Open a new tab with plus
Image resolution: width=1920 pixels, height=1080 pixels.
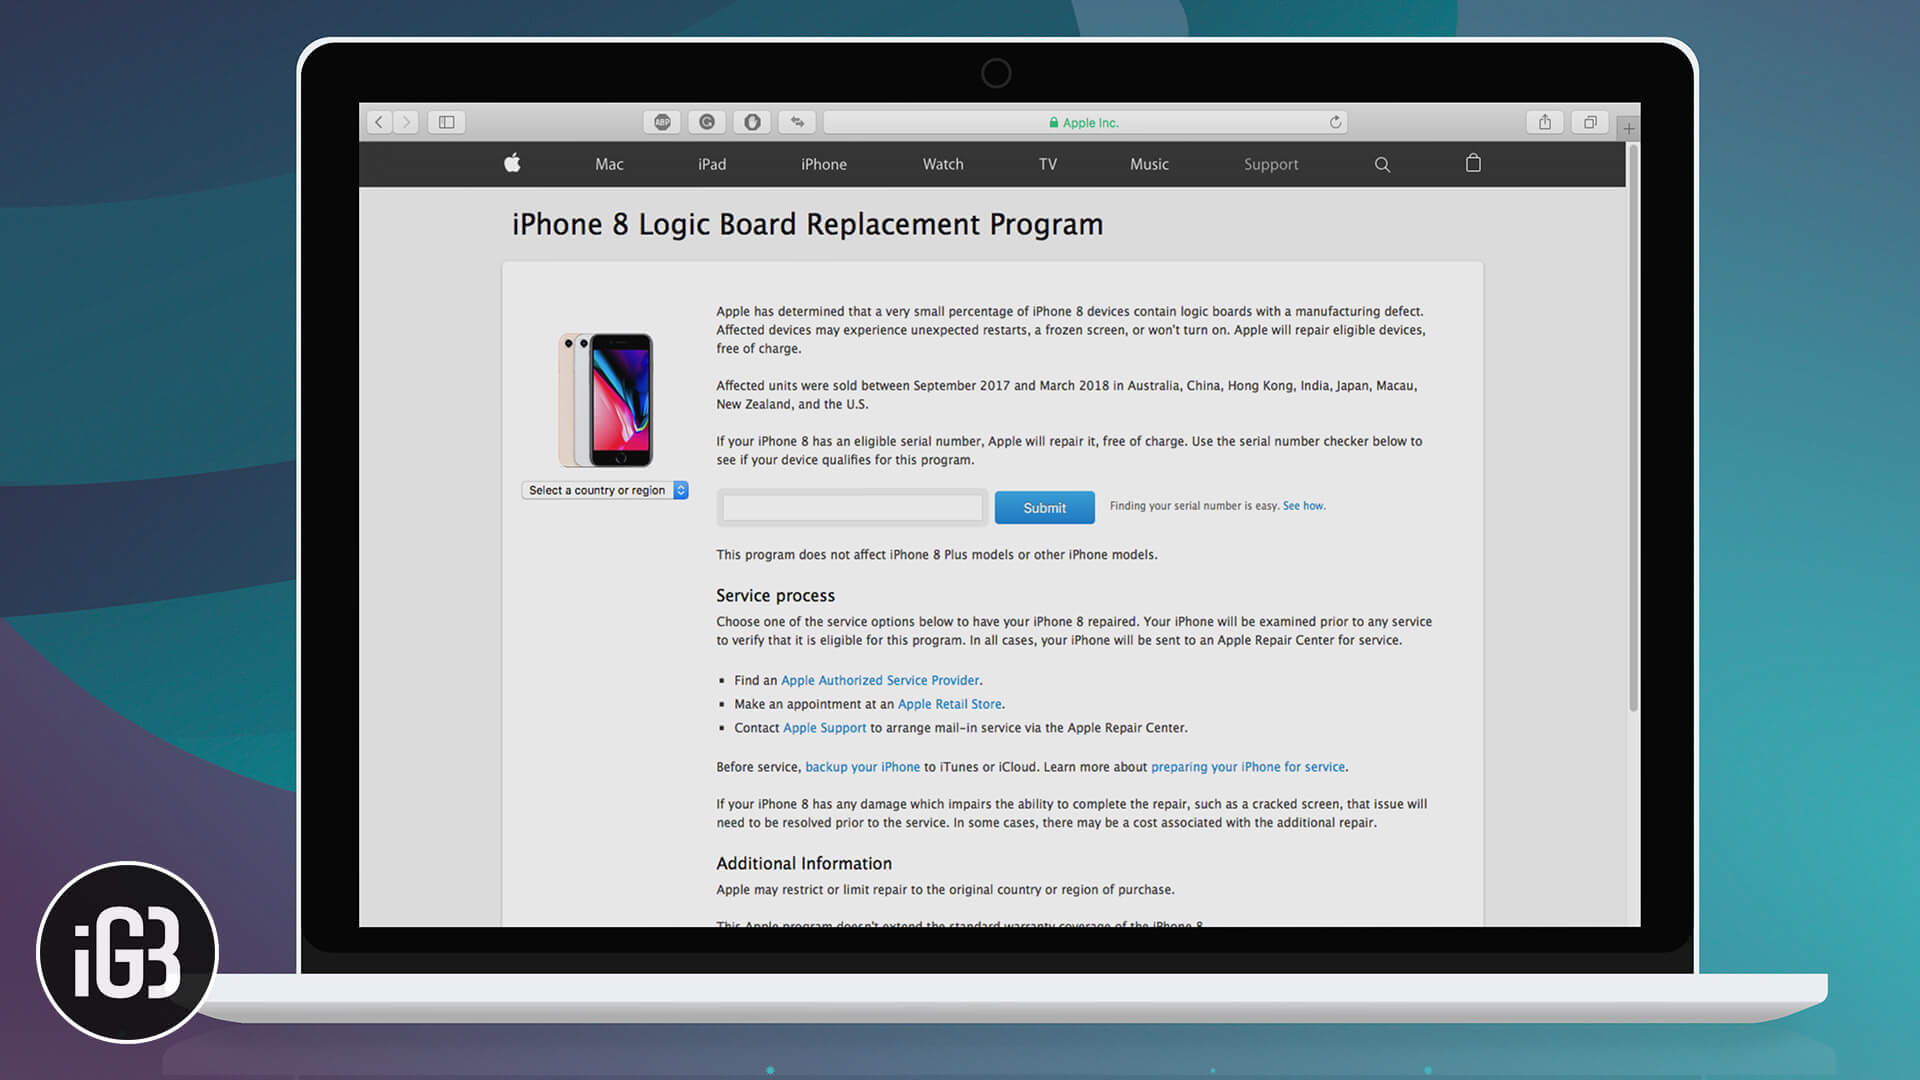(x=1629, y=128)
